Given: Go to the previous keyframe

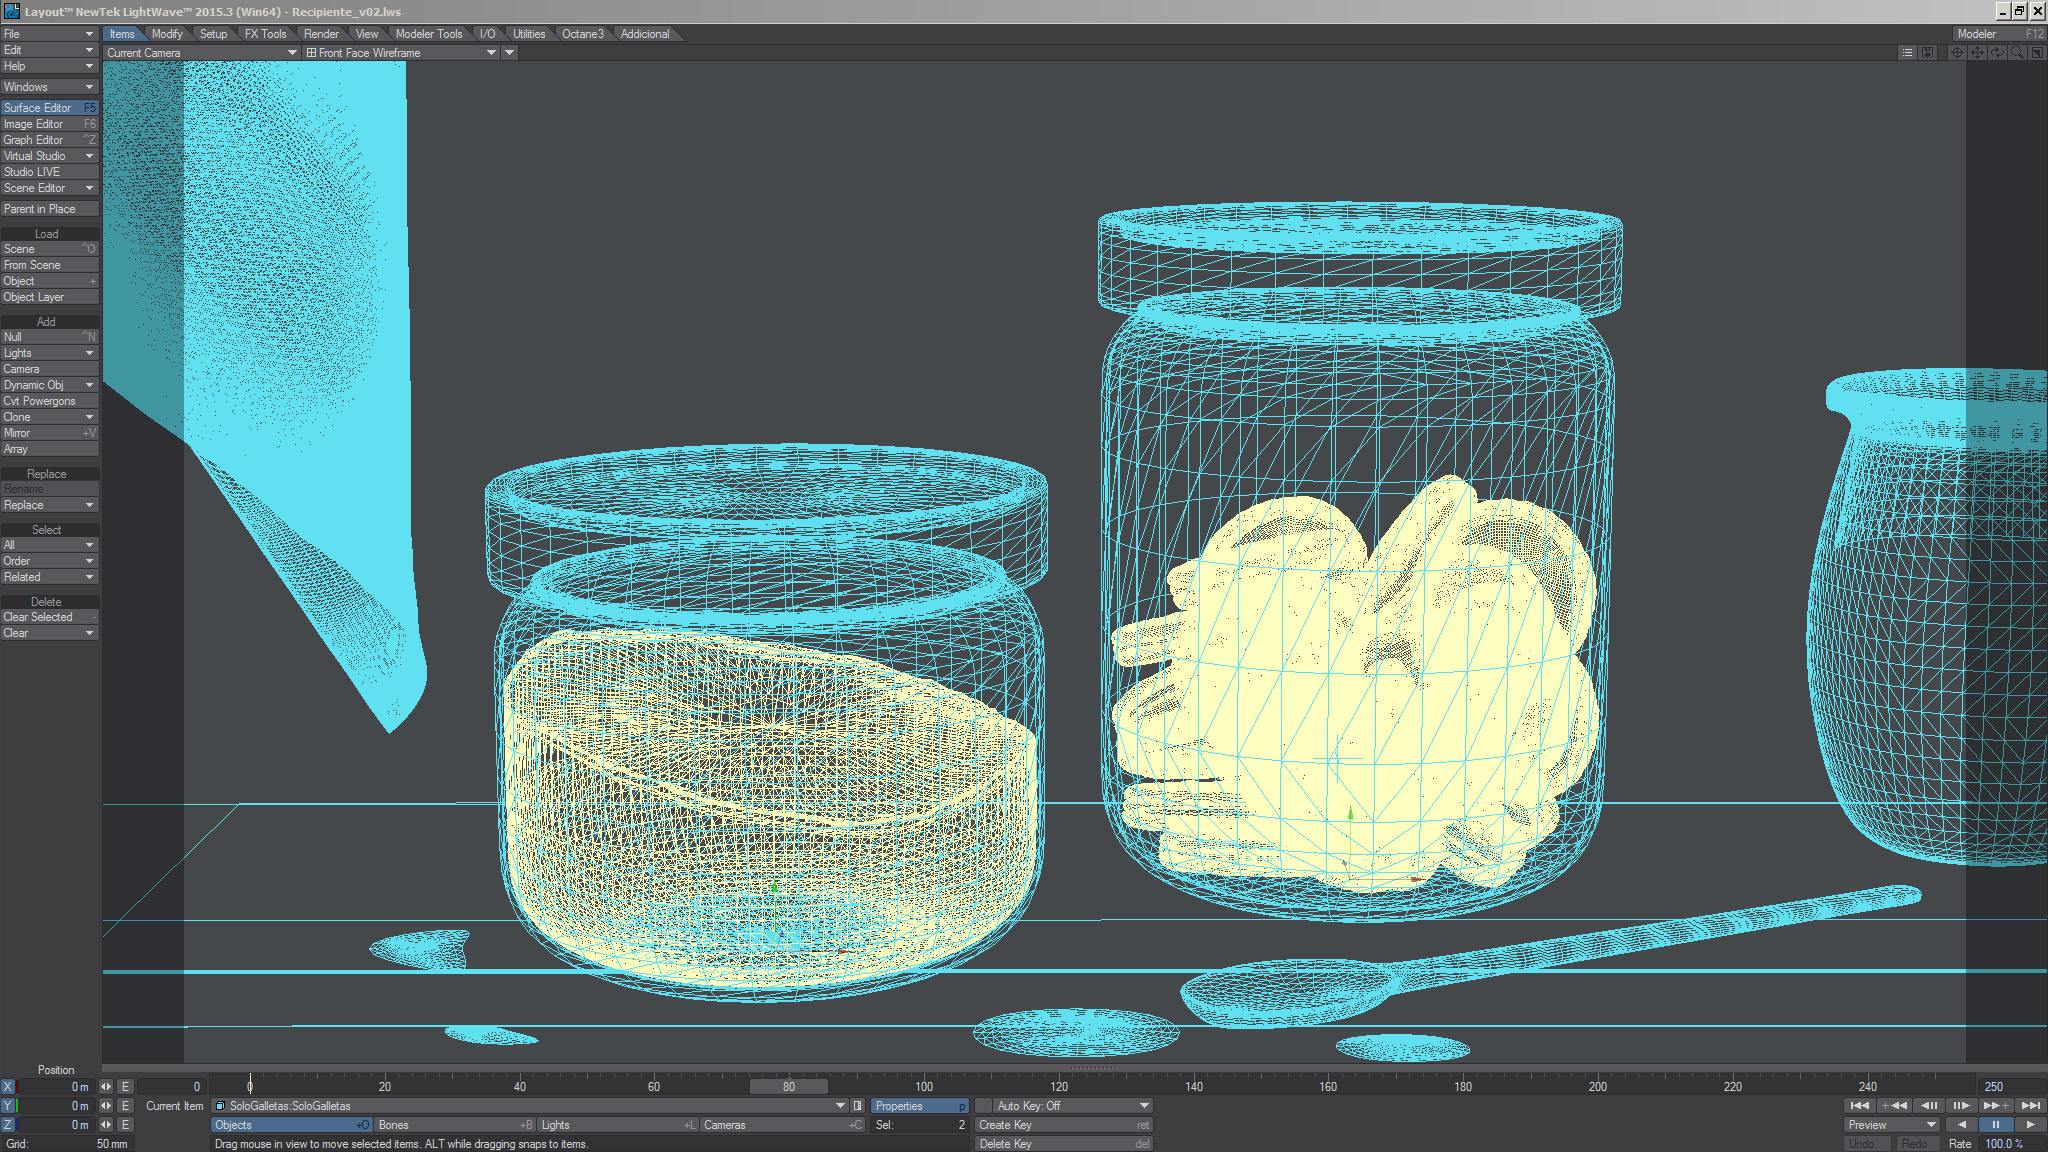Looking at the screenshot, I should (x=1894, y=1105).
